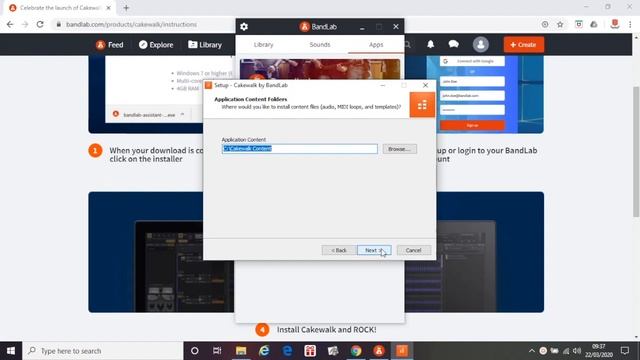The width and height of the screenshot is (640, 360).
Task: Click the browser back arrow
Action: click(10, 24)
